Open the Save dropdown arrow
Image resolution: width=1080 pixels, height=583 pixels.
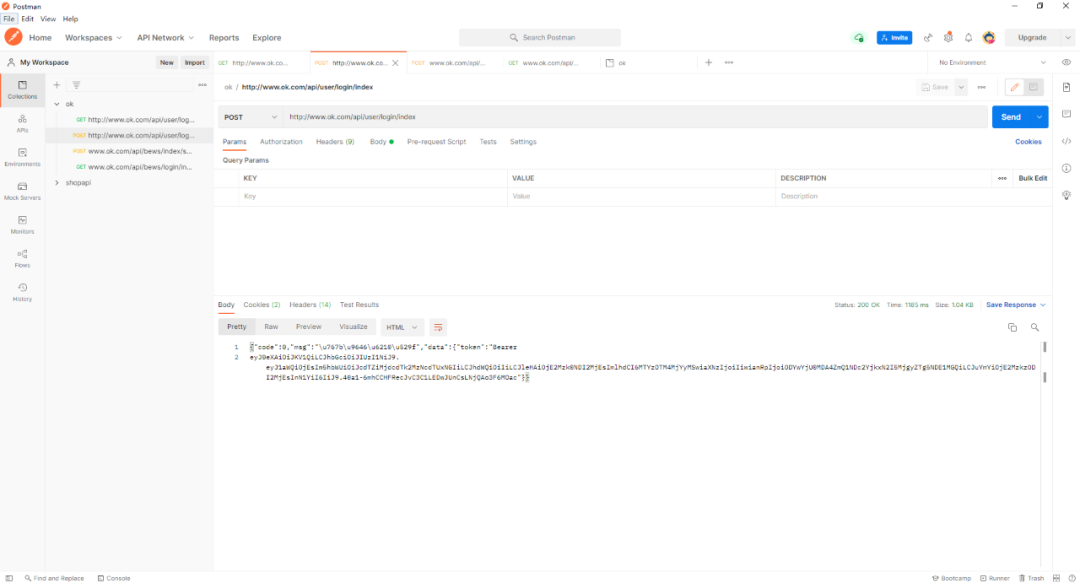tap(961, 88)
